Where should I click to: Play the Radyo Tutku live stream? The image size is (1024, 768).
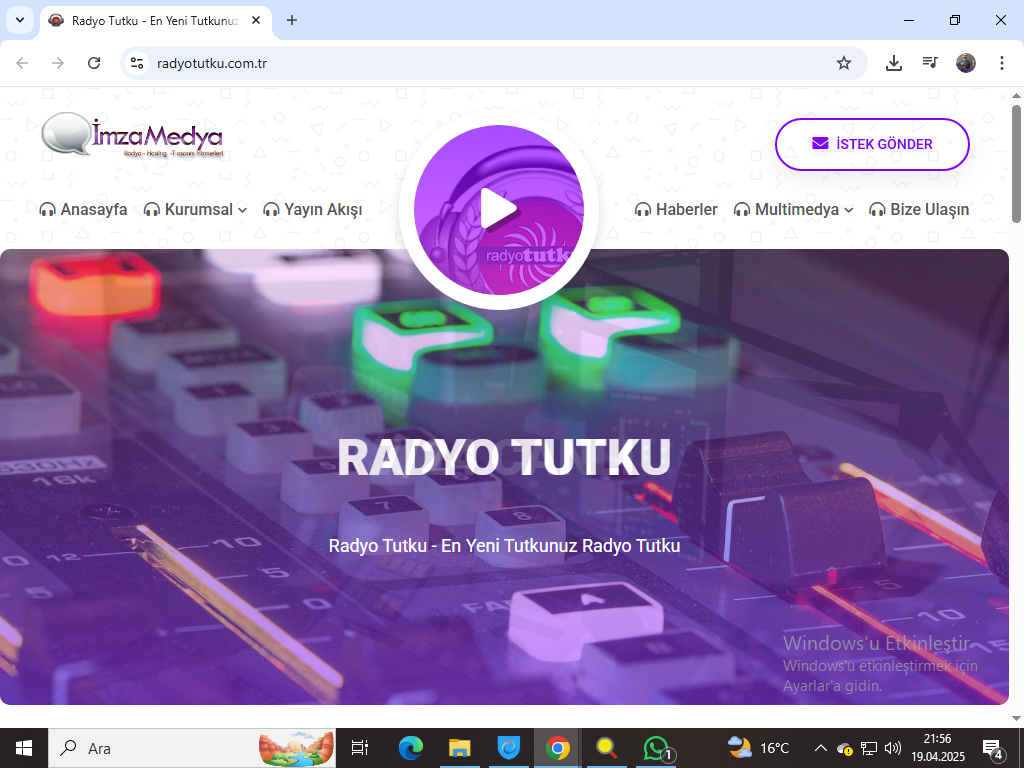[x=499, y=209]
